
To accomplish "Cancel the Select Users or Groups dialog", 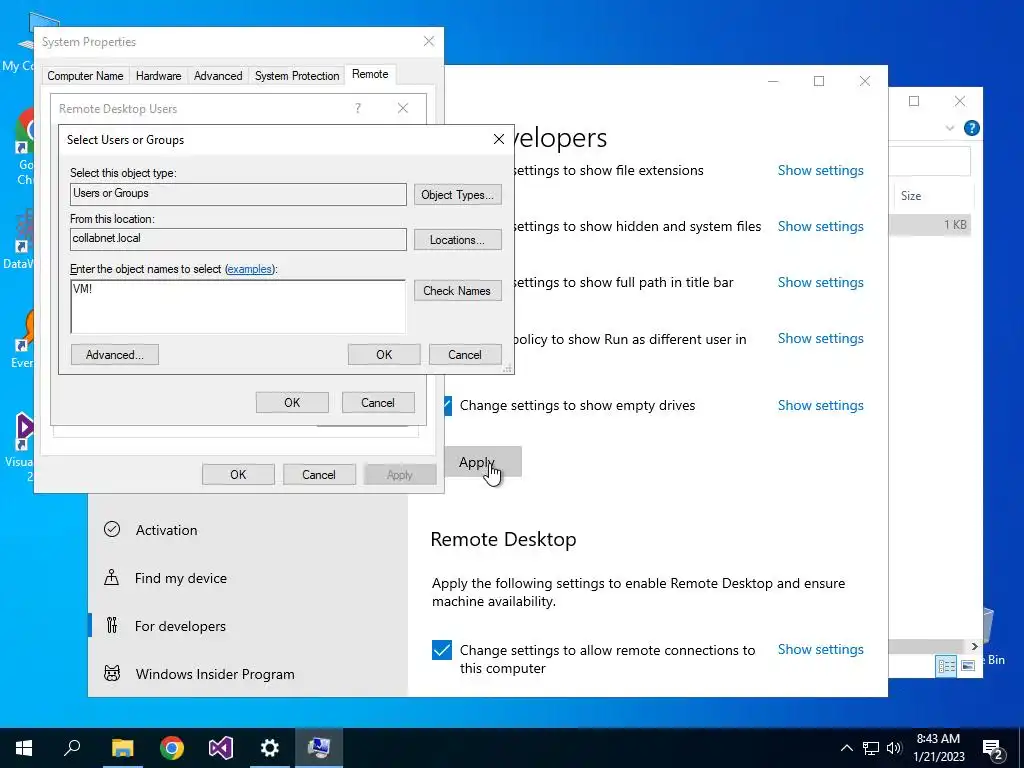I will [x=465, y=355].
